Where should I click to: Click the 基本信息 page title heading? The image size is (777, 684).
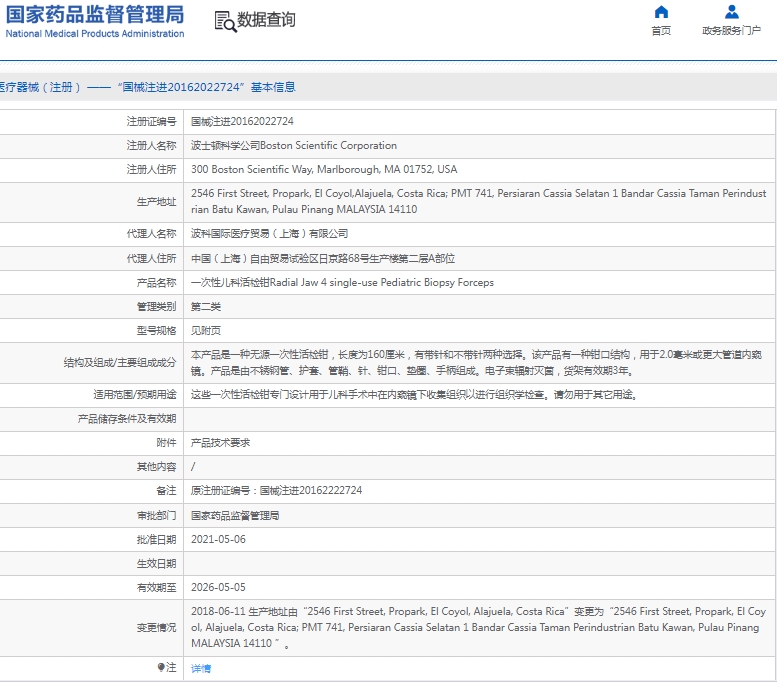click(273, 87)
